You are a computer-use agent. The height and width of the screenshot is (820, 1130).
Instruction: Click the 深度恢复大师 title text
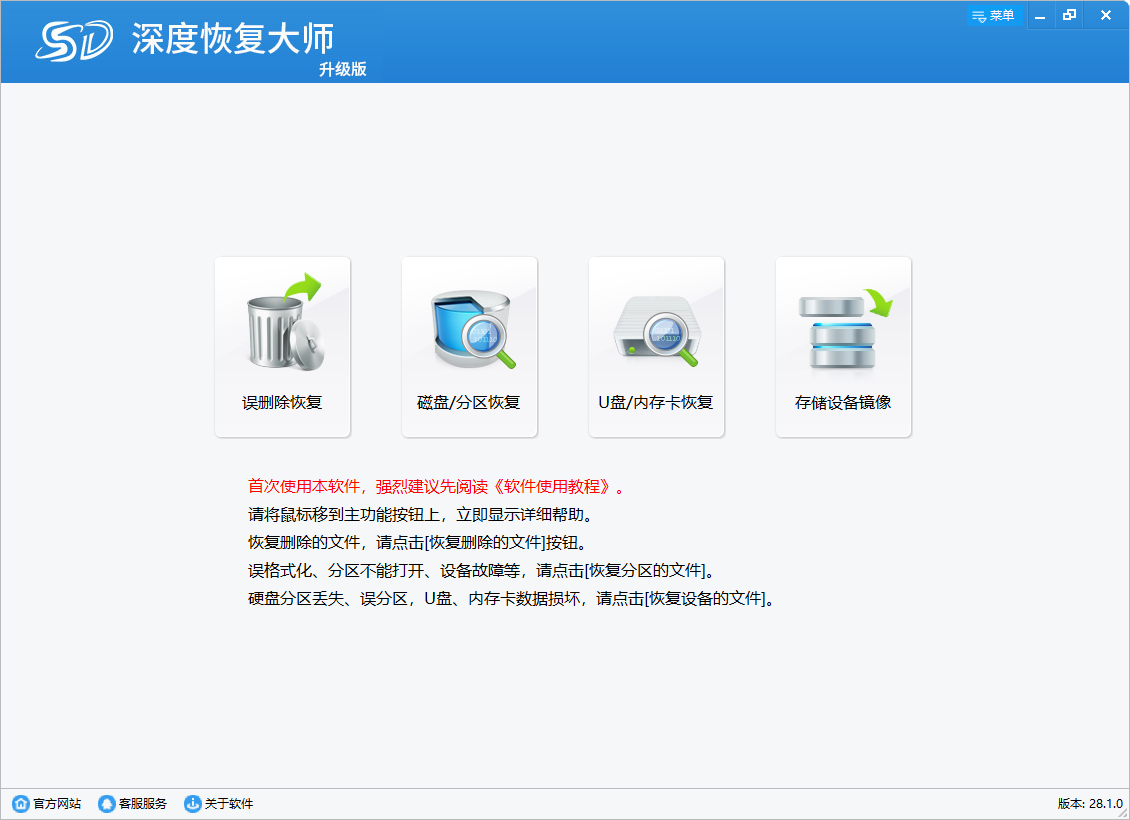[x=232, y=38]
